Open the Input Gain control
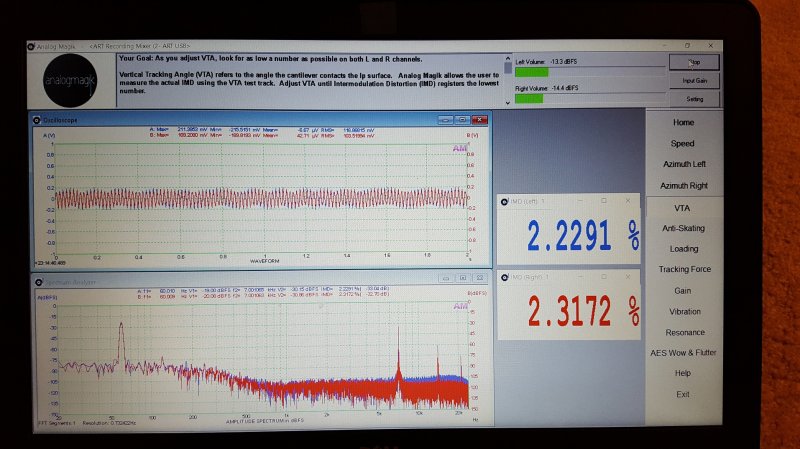The height and width of the screenshot is (449, 800). 694,81
